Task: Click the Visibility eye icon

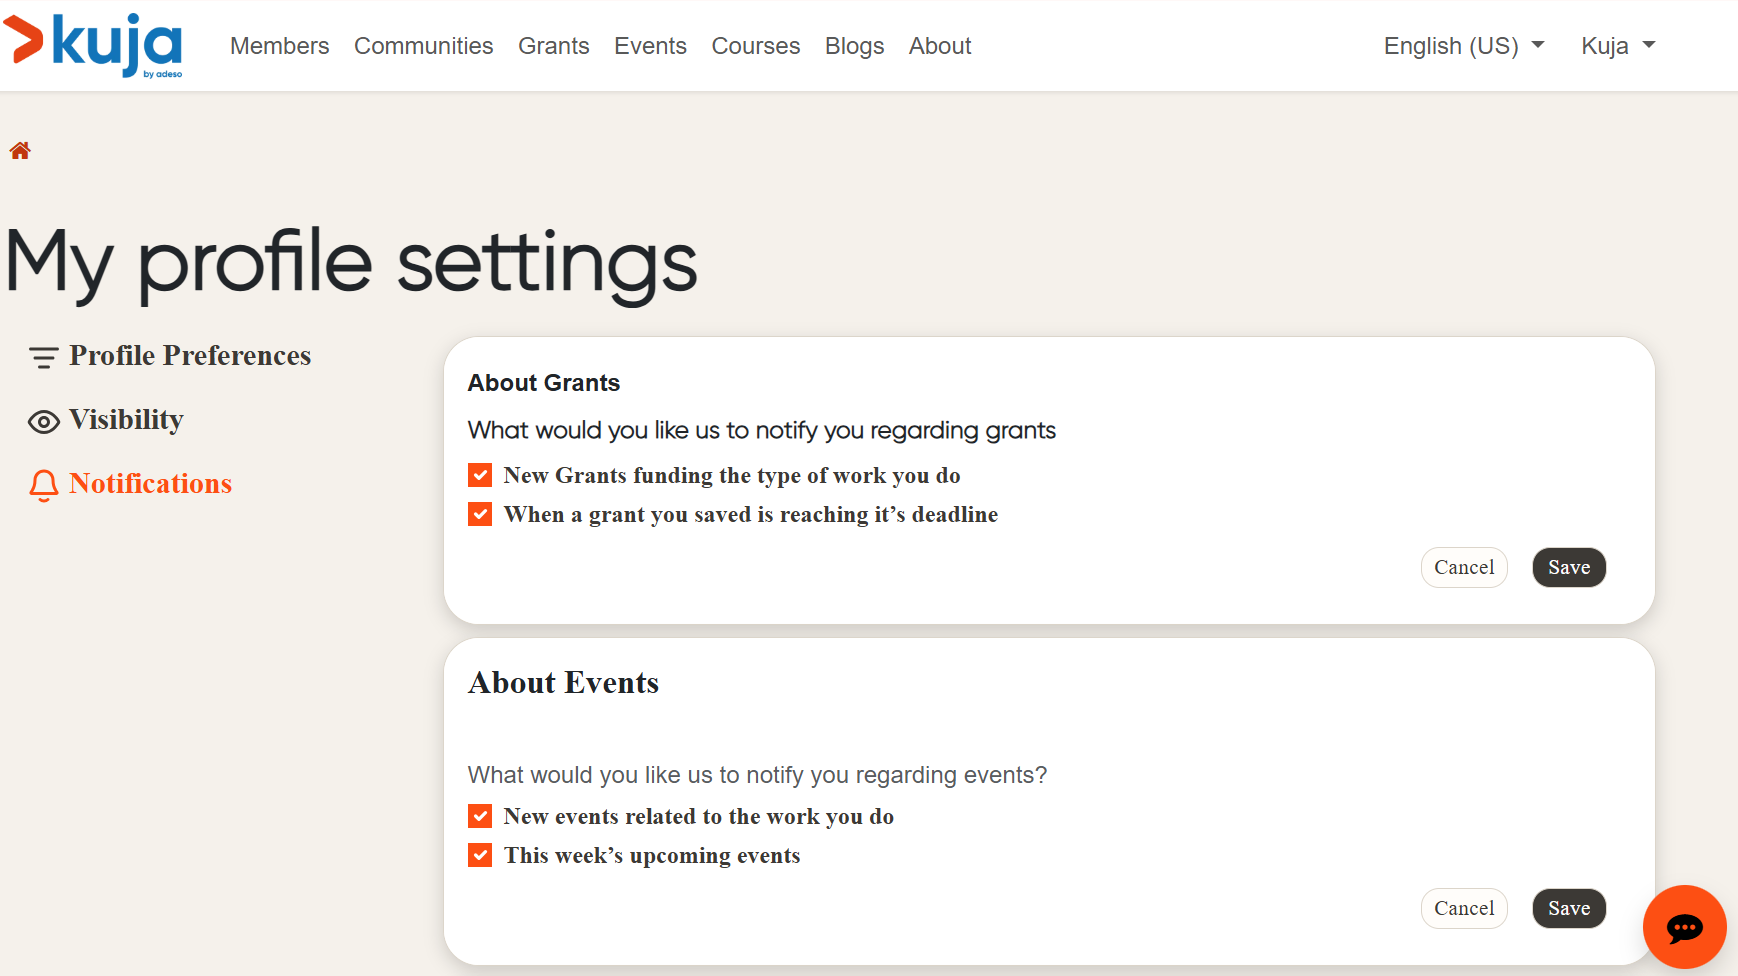Action: [43, 422]
